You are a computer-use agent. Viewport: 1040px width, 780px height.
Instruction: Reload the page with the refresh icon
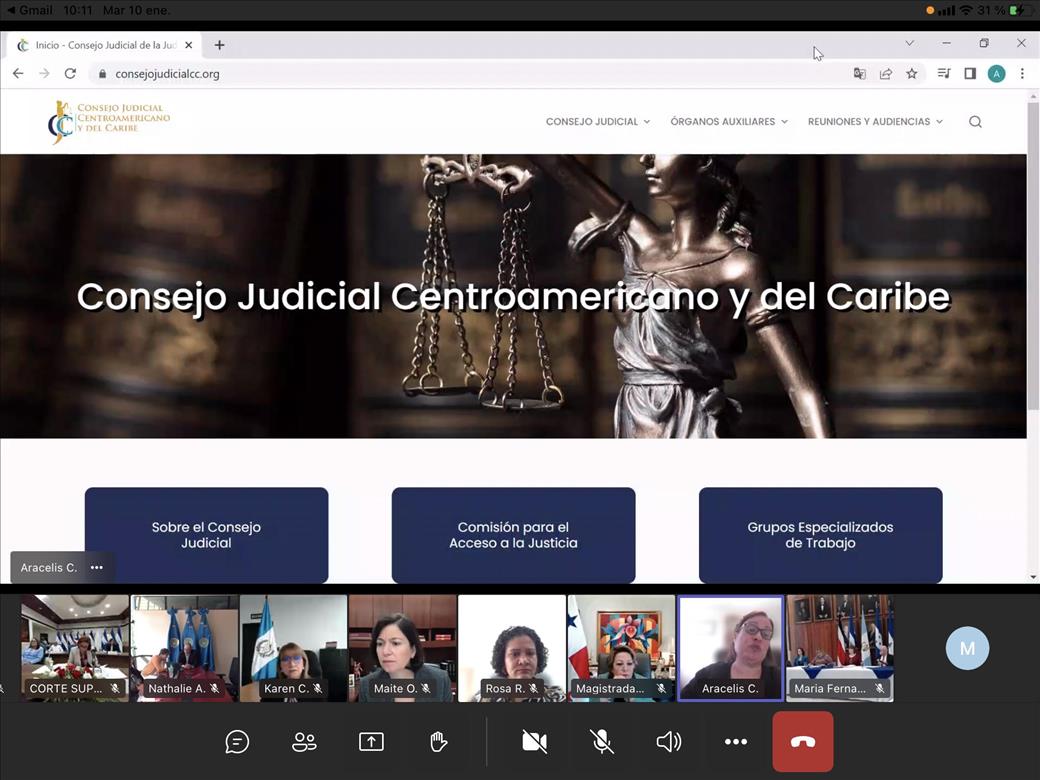(x=70, y=74)
